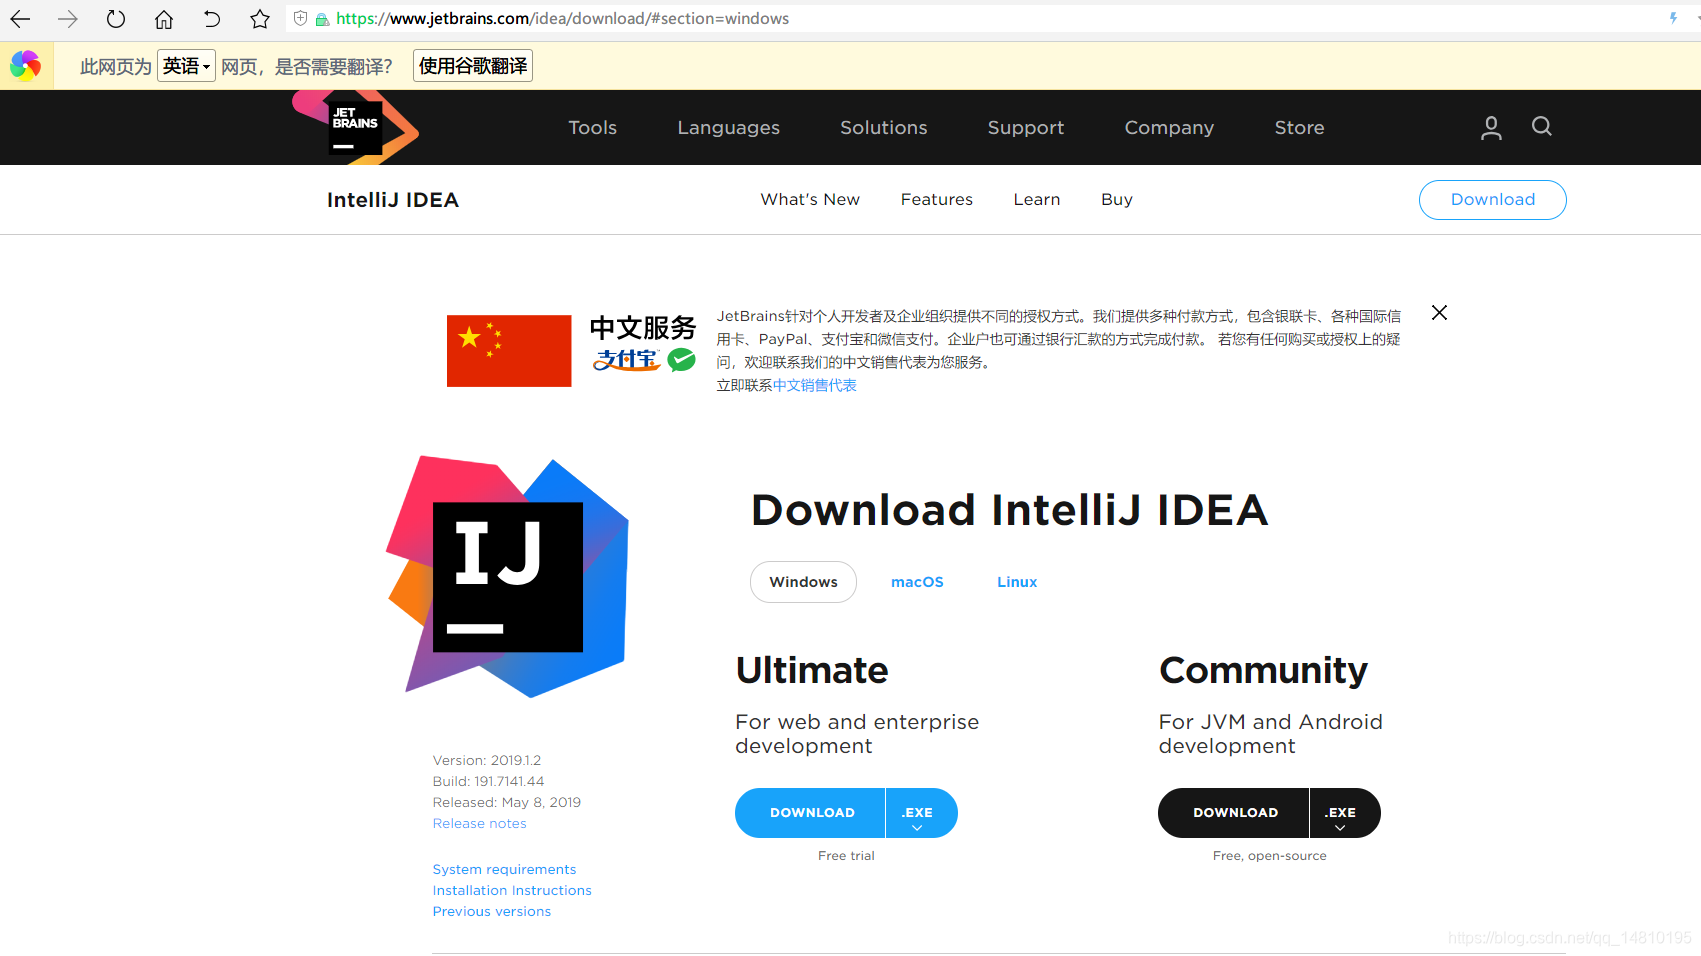Image resolution: width=1701 pixels, height=956 pixels.
Task: Open the 英语 language dropdown
Action: pos(186,66)
